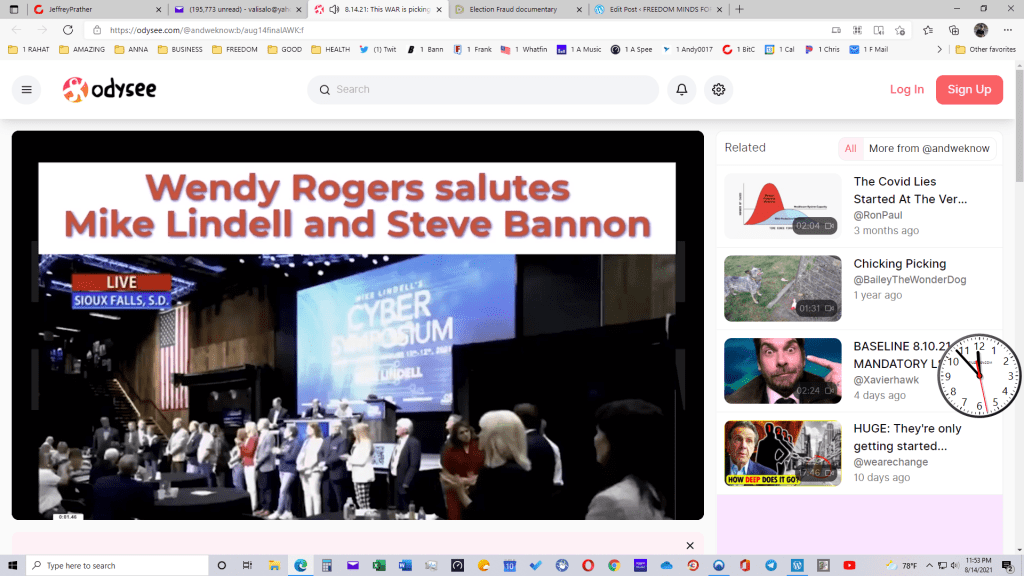The image size is (1024, 576).
Task: Expand the bookmarks overflow chevron
Action: 939,49
